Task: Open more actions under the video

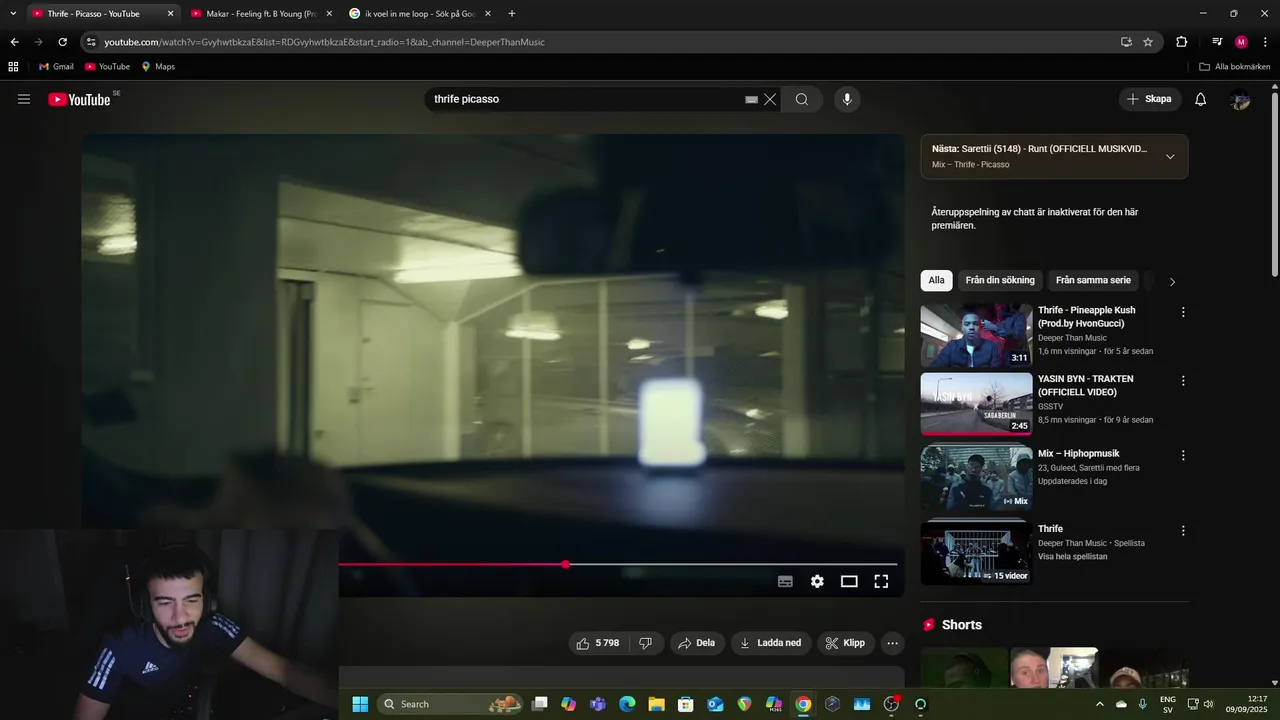Action: tap(893, 643)
